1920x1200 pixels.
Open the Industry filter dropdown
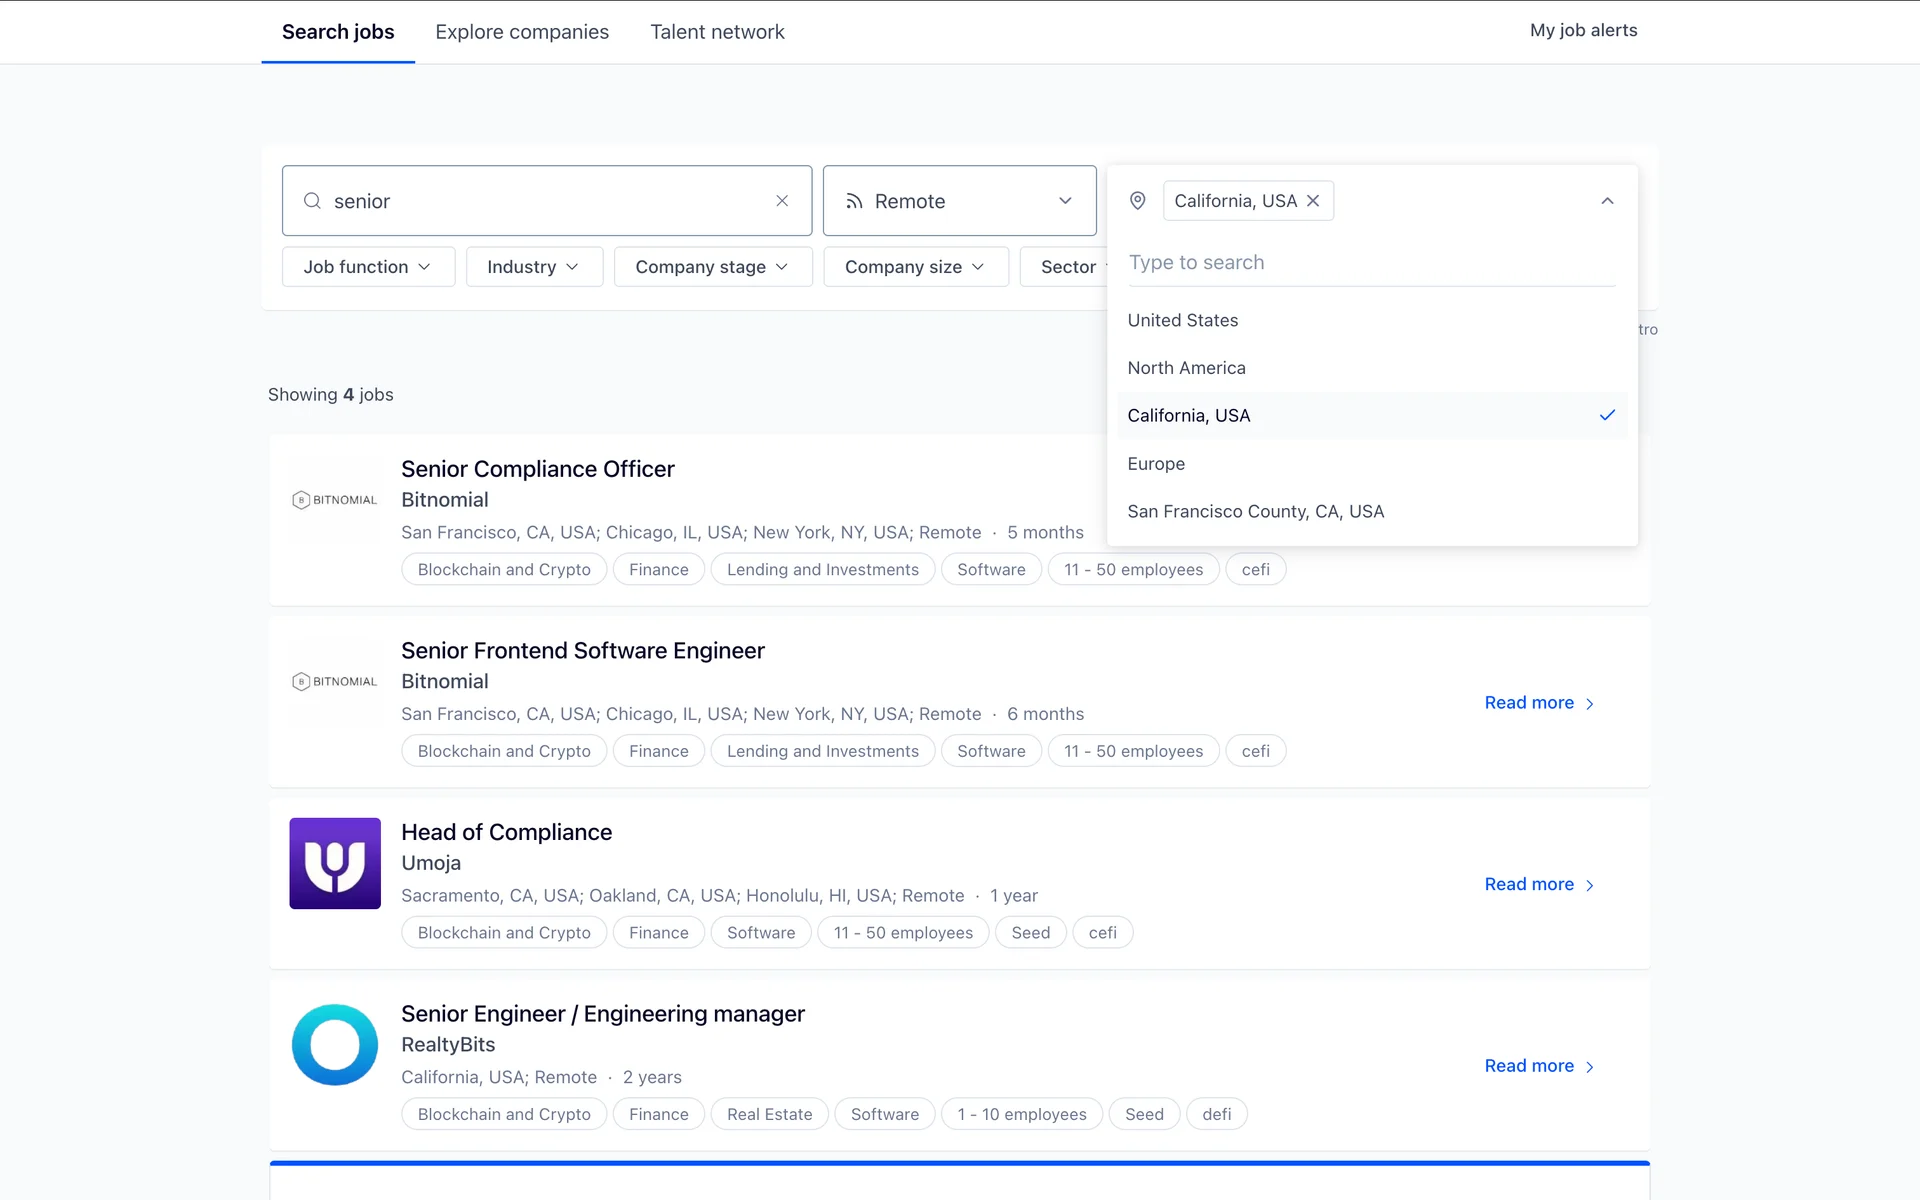tap(533, 267)
